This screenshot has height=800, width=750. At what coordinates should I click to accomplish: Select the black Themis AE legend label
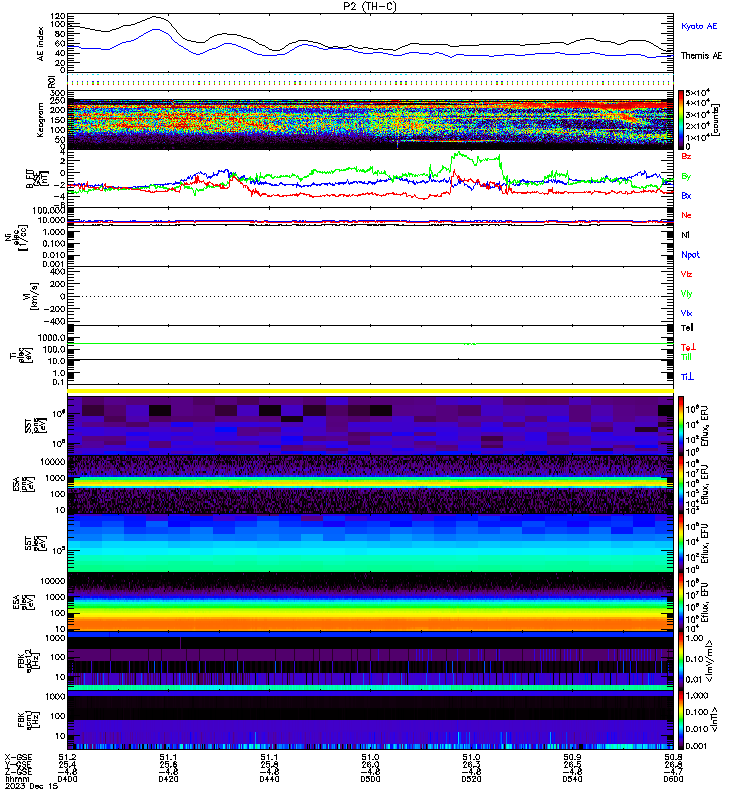click(x=702, y=56)
